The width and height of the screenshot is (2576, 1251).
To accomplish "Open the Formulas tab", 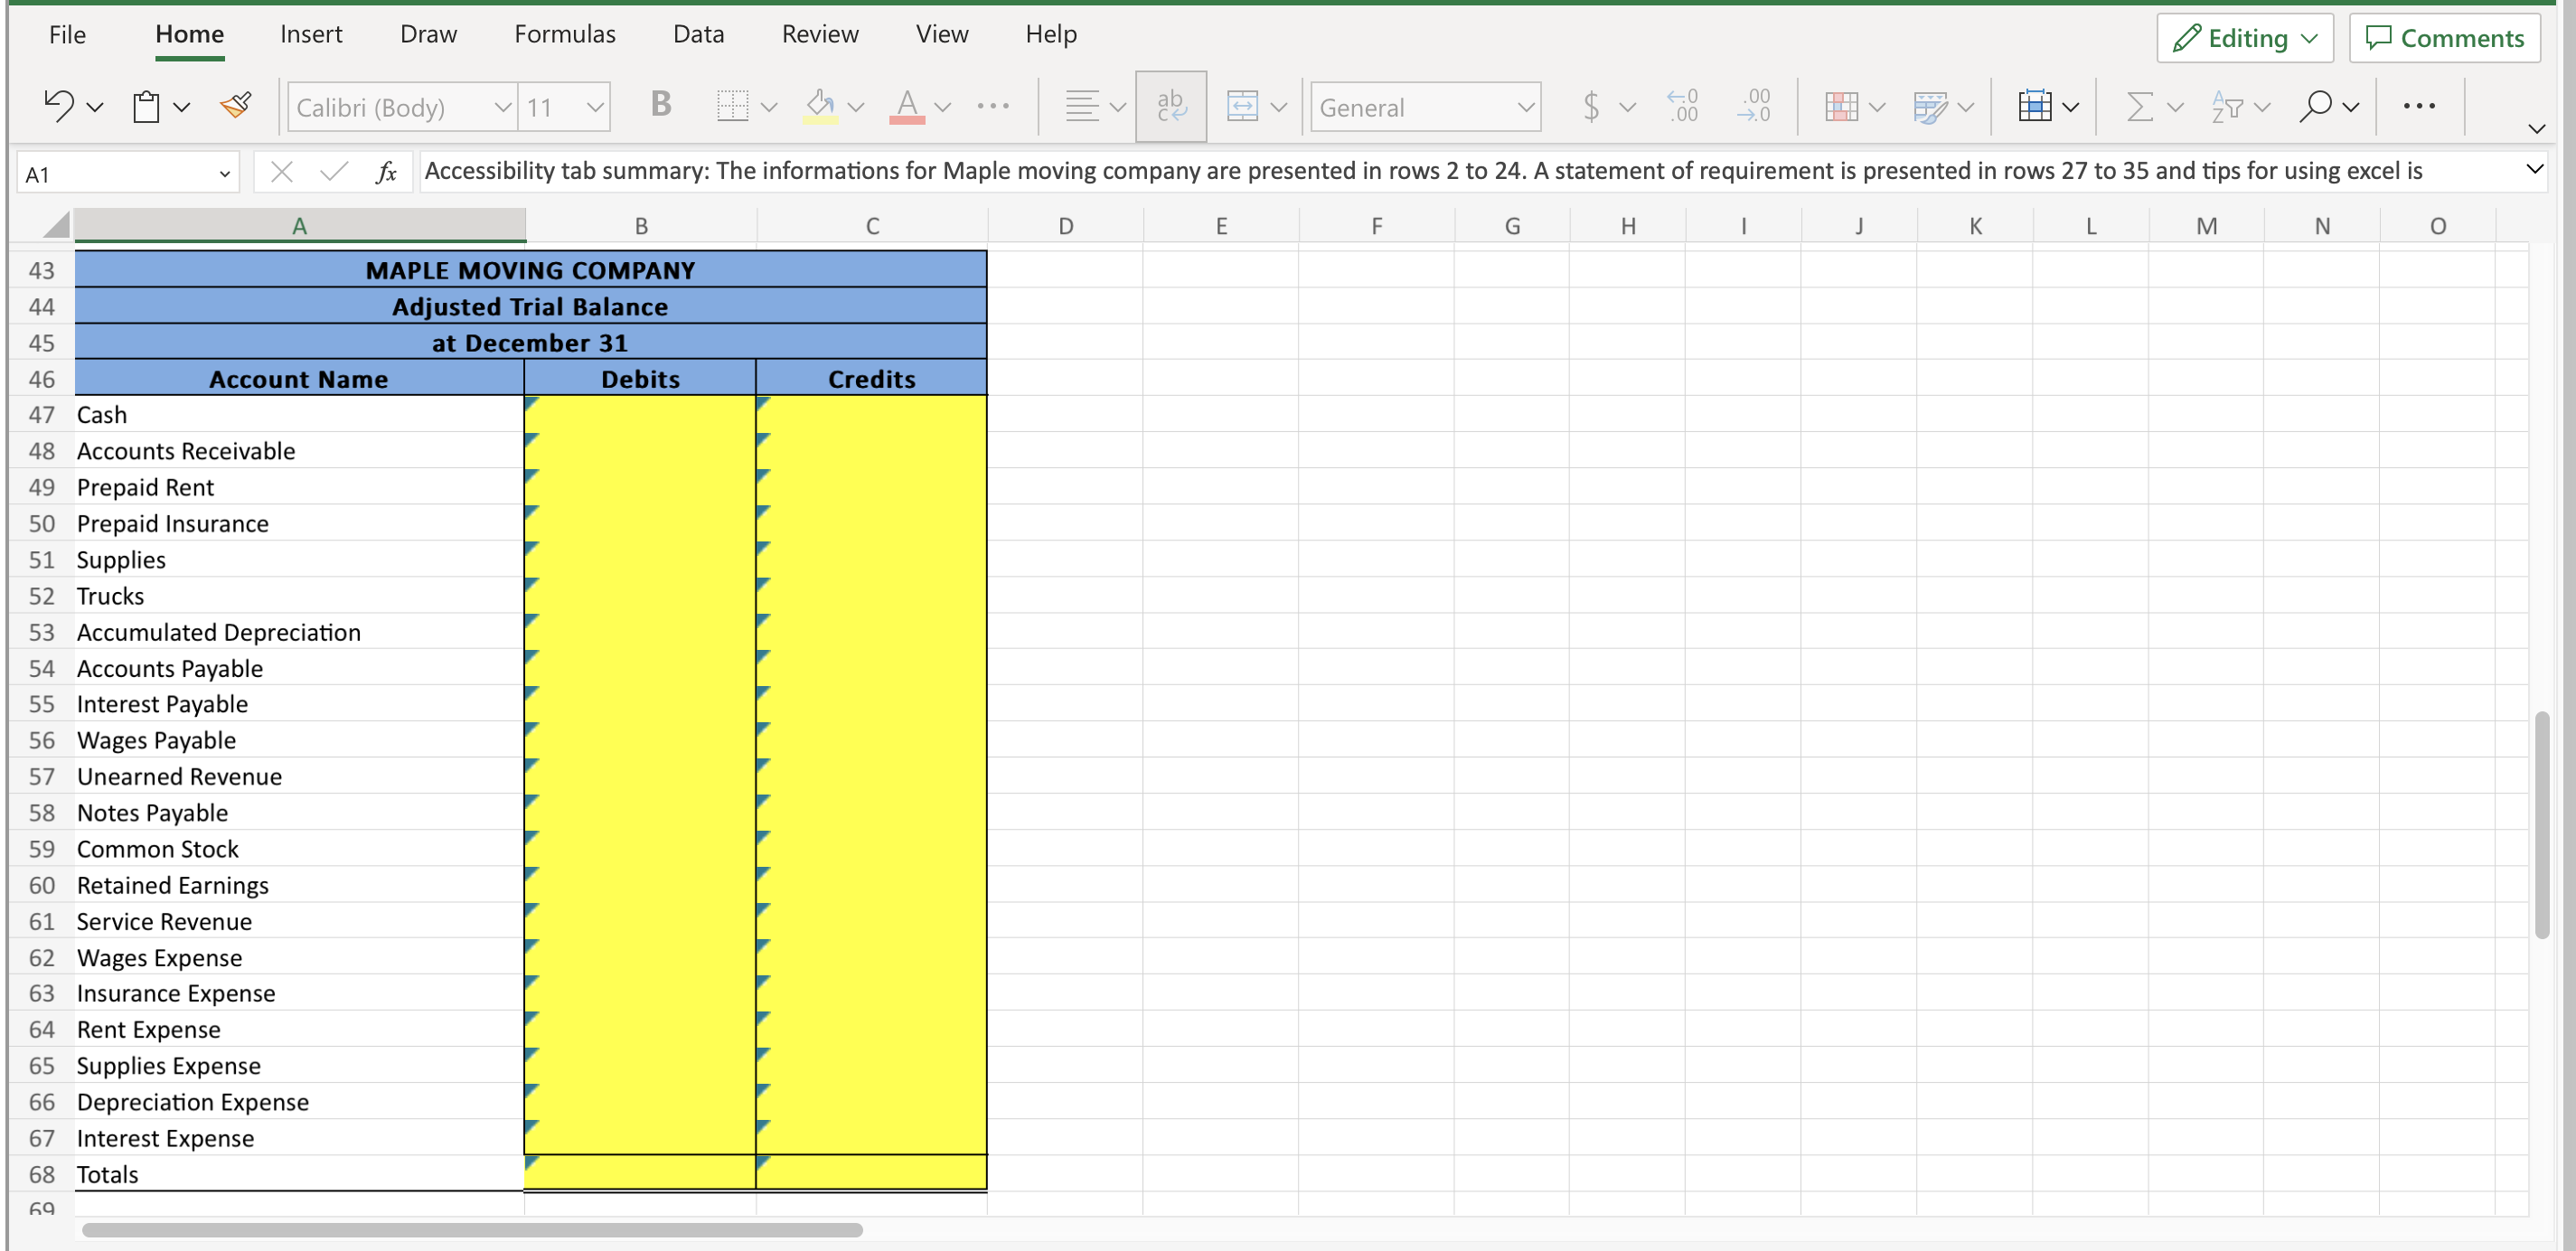I will tap(564, 35).
